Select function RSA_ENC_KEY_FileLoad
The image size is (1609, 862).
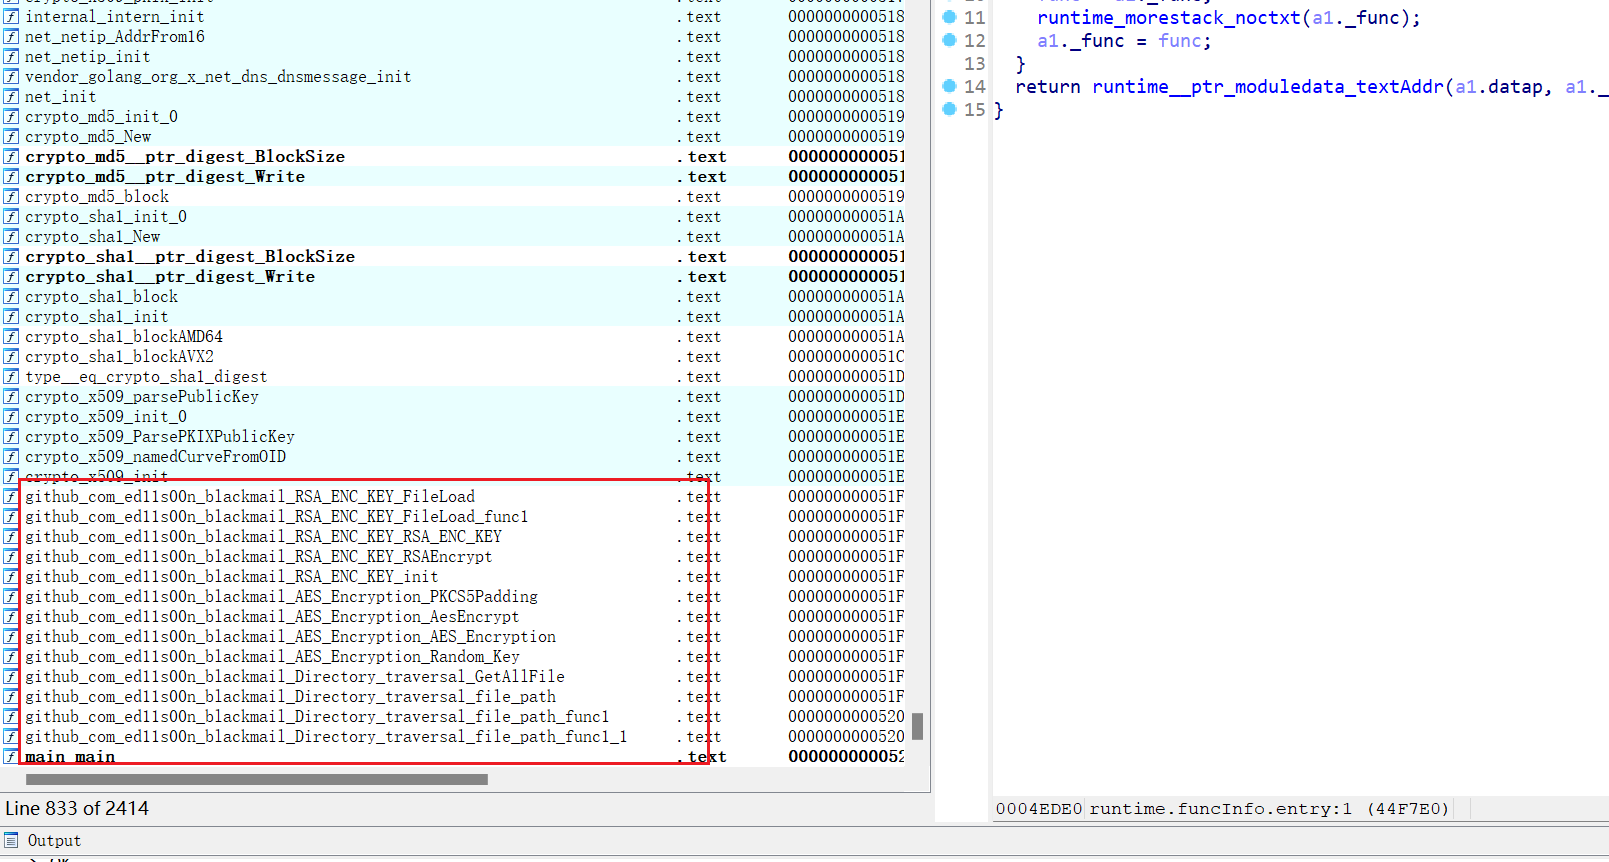coord(250,497)
